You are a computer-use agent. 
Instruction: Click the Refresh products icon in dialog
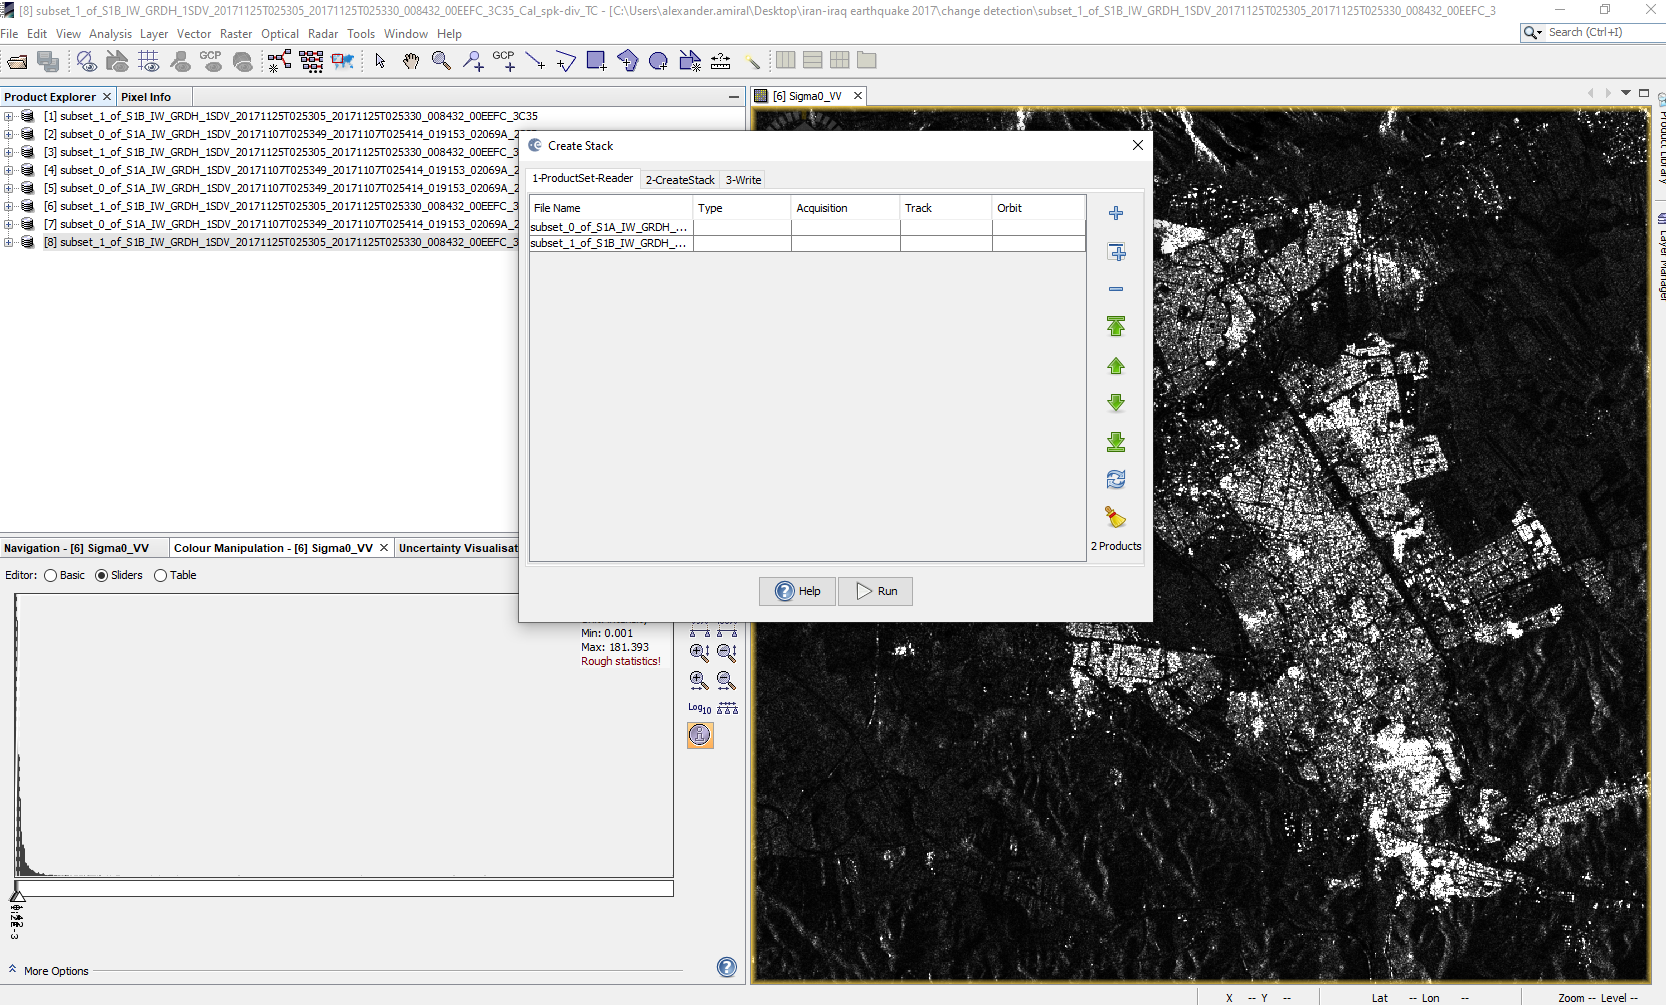(1116, 480)
